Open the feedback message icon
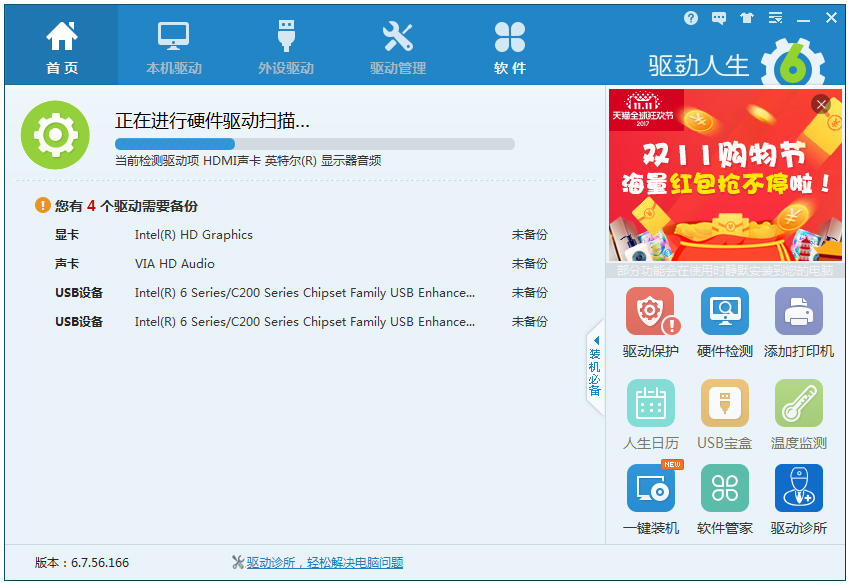 [719, 18]
